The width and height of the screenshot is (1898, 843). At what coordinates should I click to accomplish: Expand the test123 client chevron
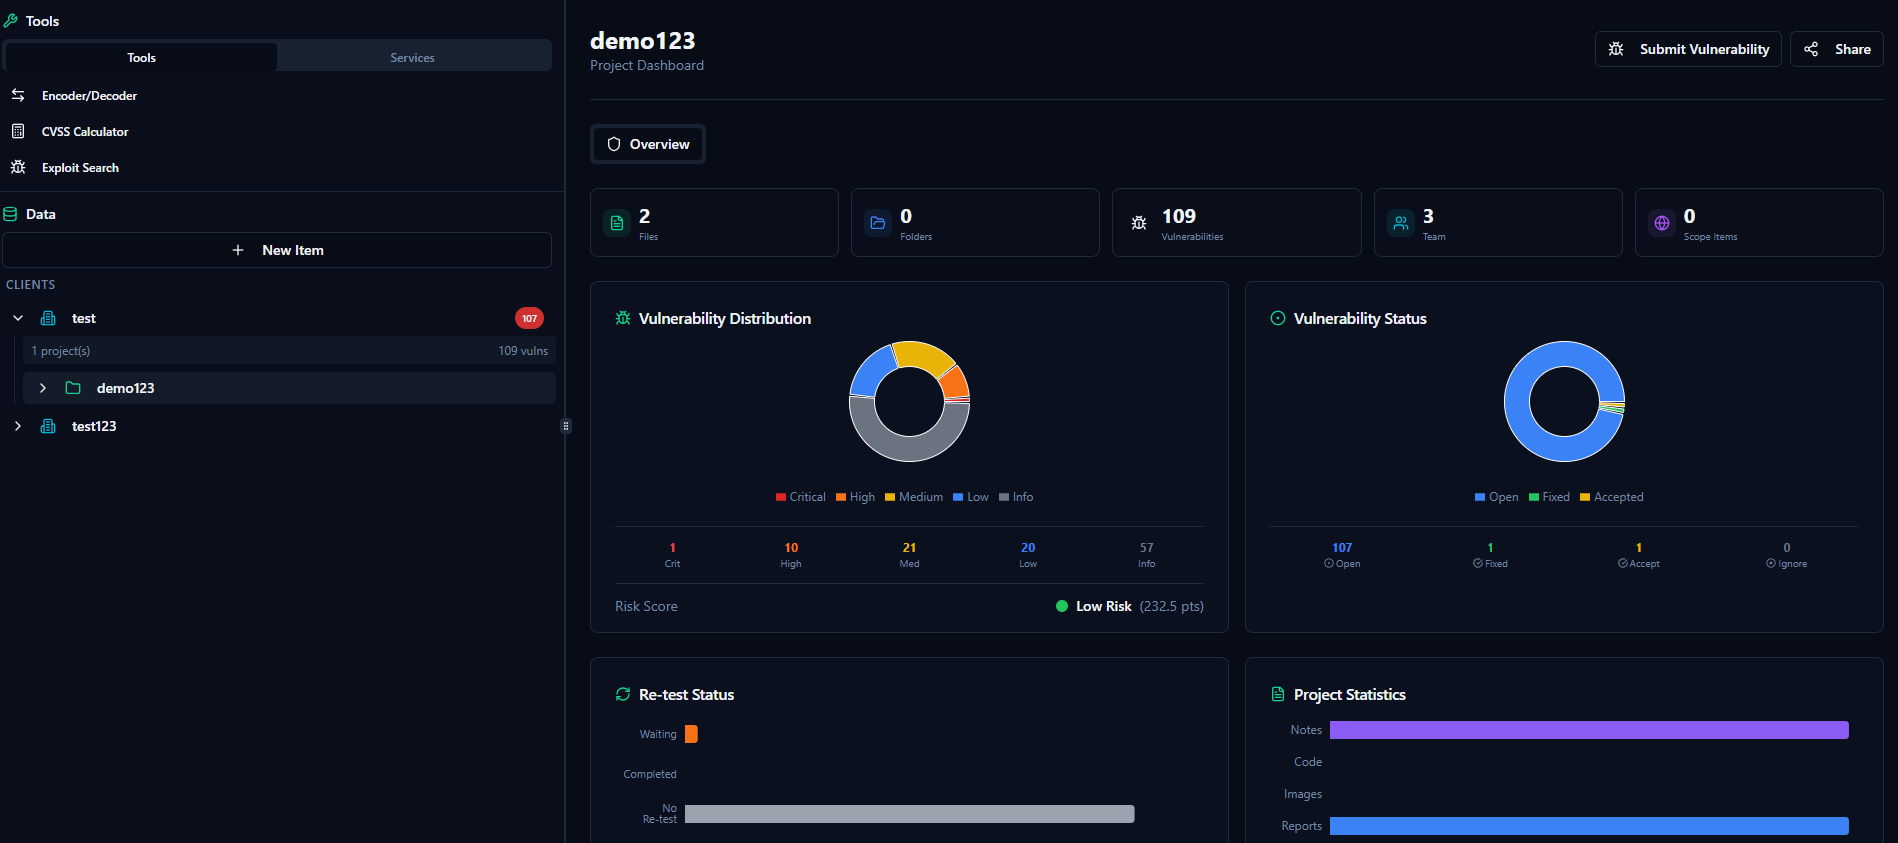click(x=18, y=426)
